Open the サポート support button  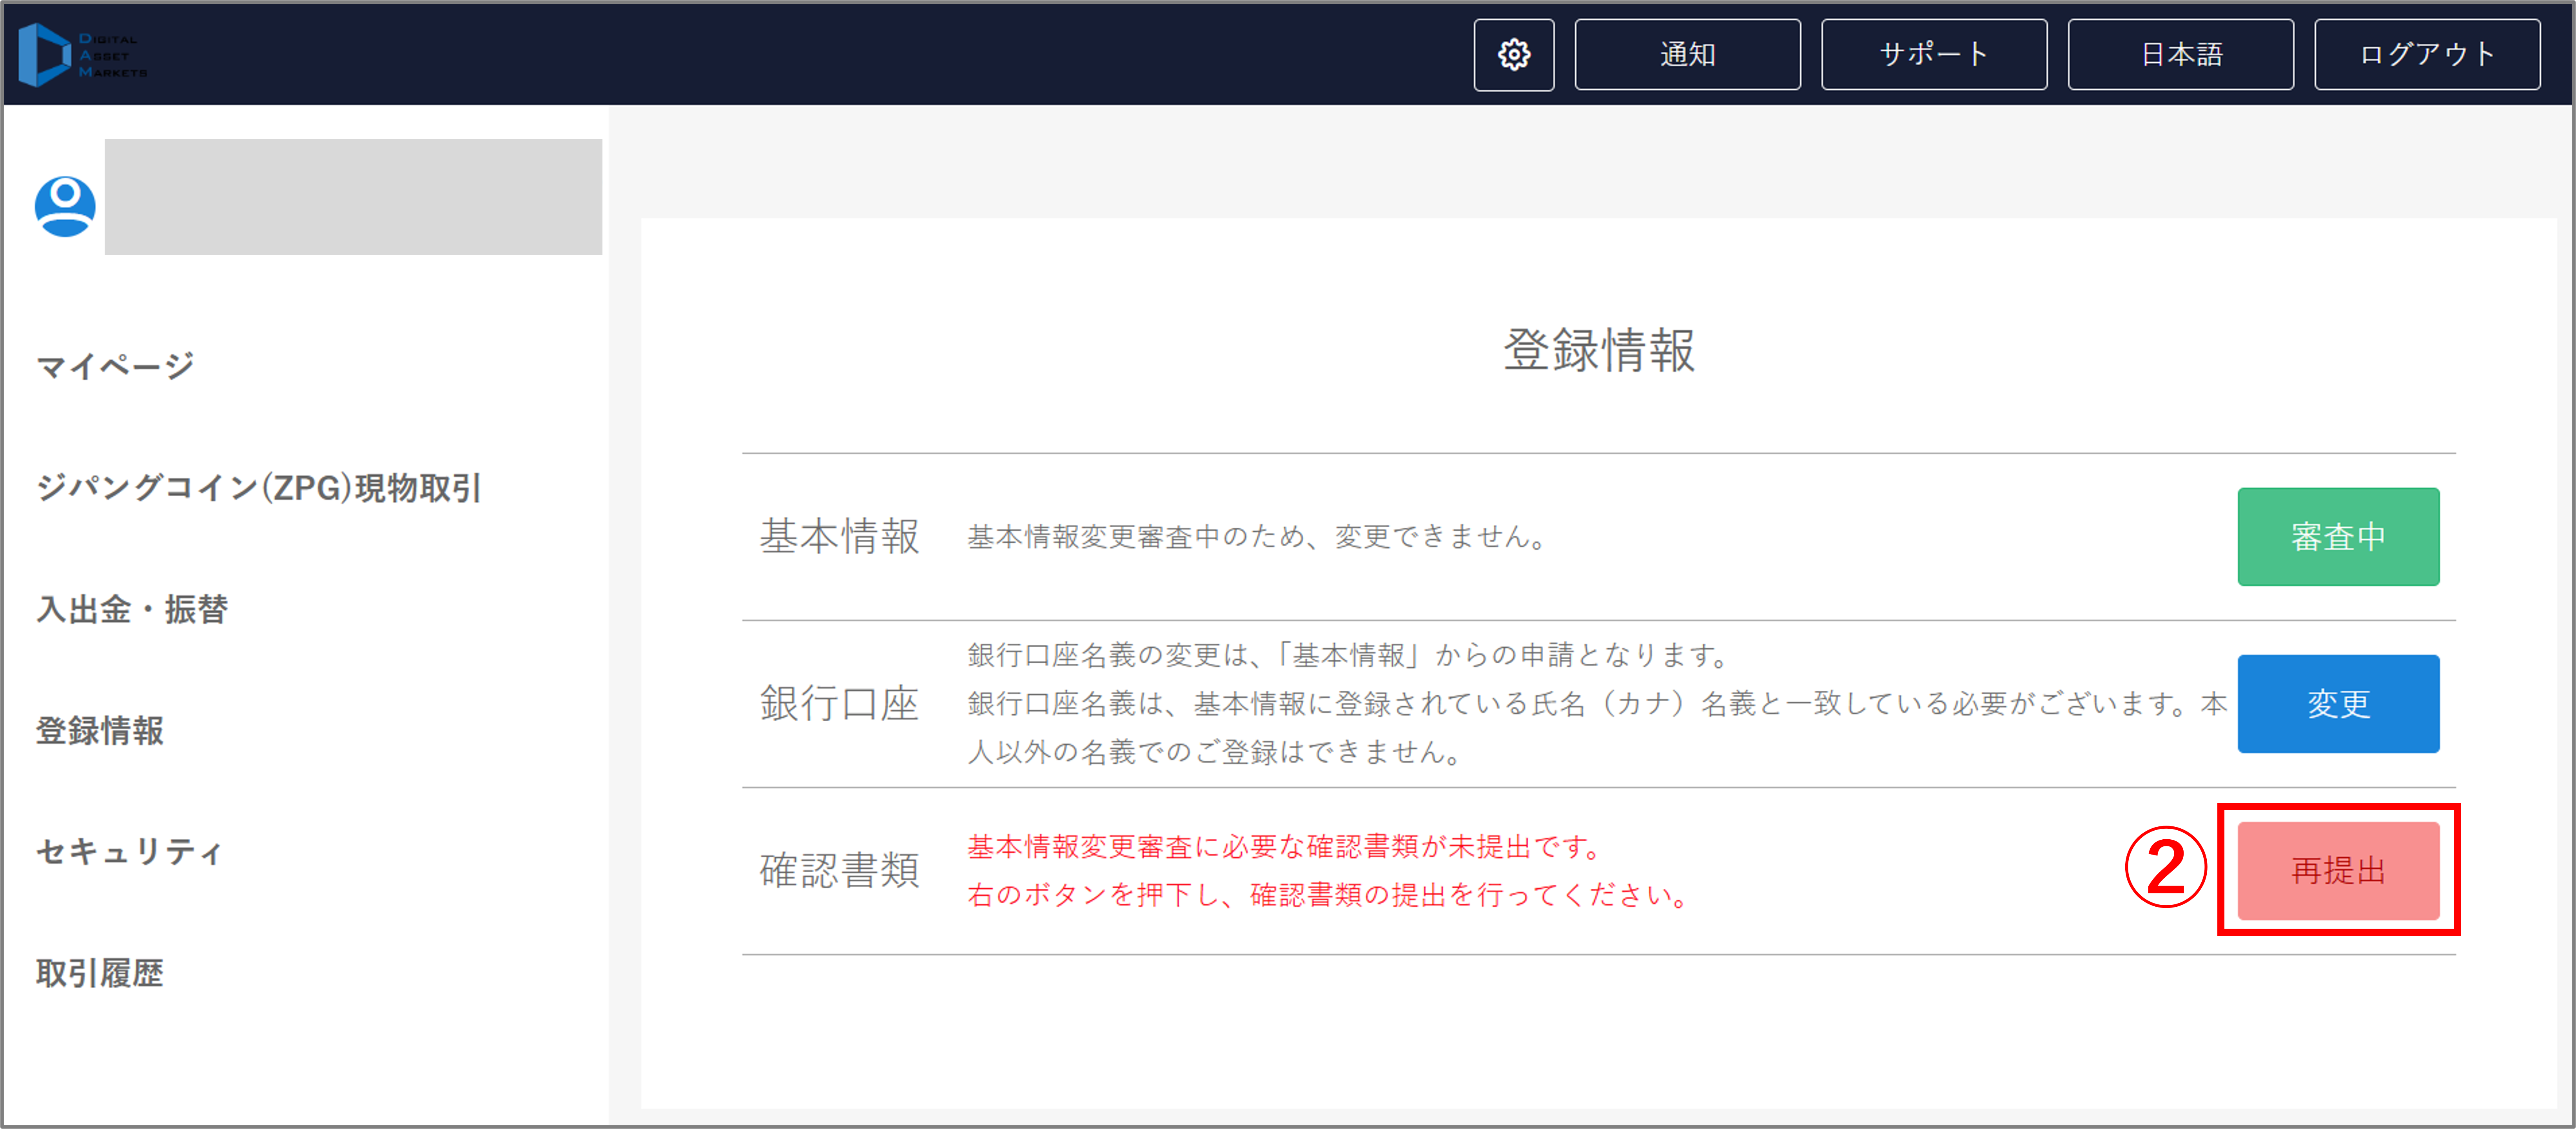(1933, 55)
